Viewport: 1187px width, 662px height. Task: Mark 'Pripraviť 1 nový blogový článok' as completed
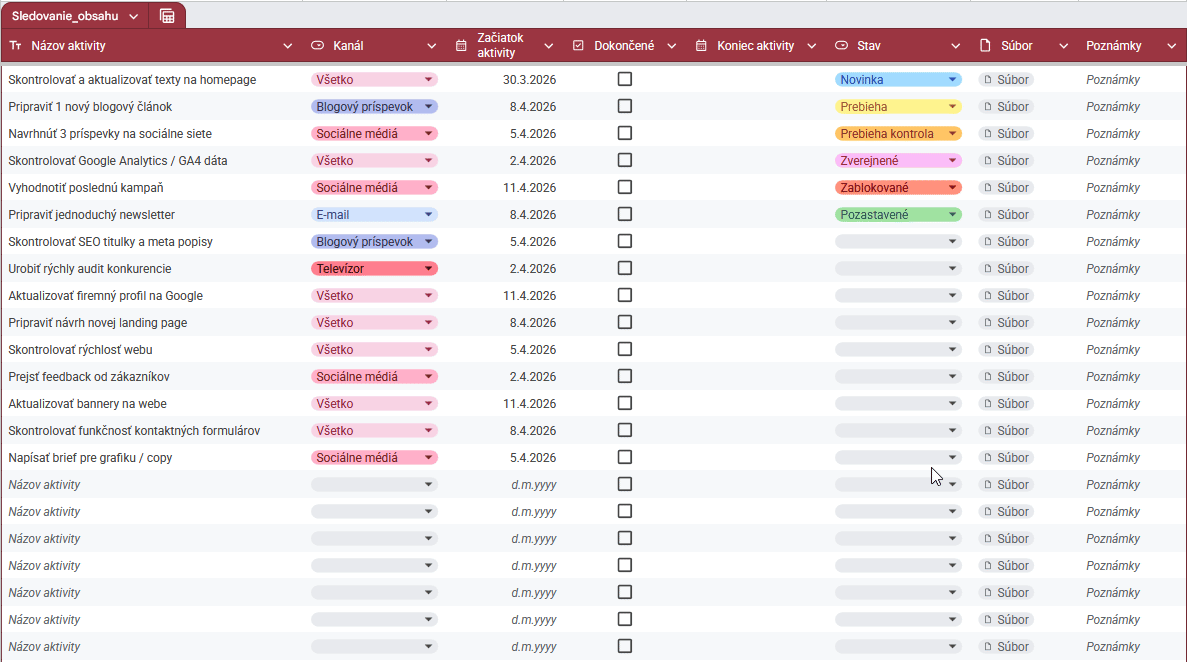point(625,106)
